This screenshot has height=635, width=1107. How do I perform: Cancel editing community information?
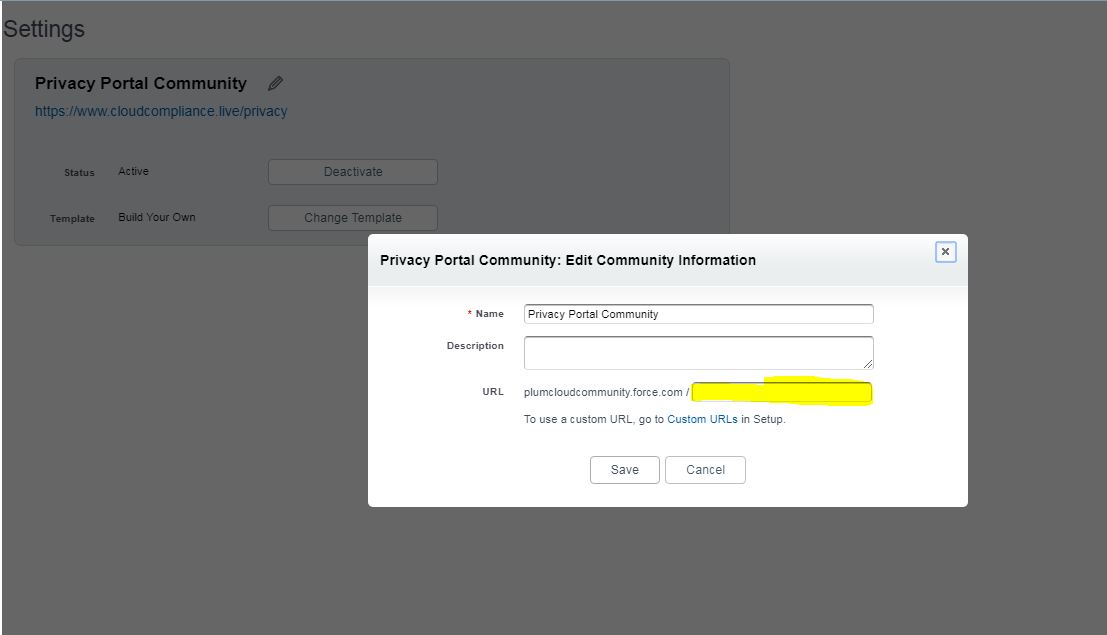[x=705, y=470]
